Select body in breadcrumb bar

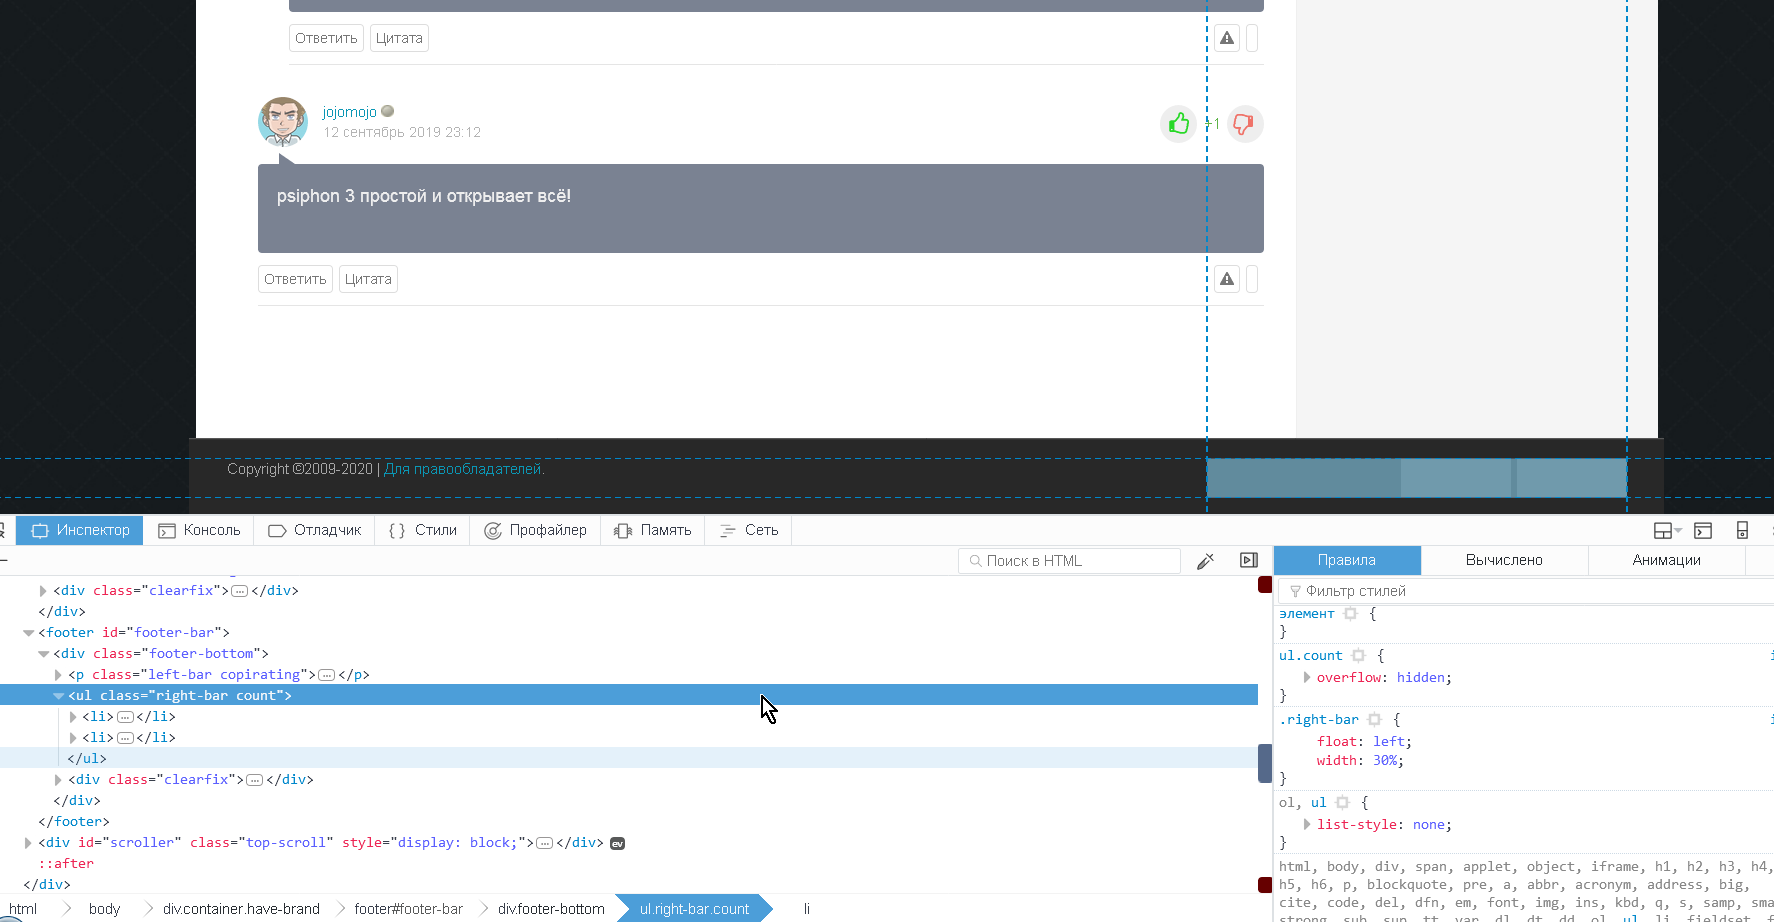pos(104,909)
